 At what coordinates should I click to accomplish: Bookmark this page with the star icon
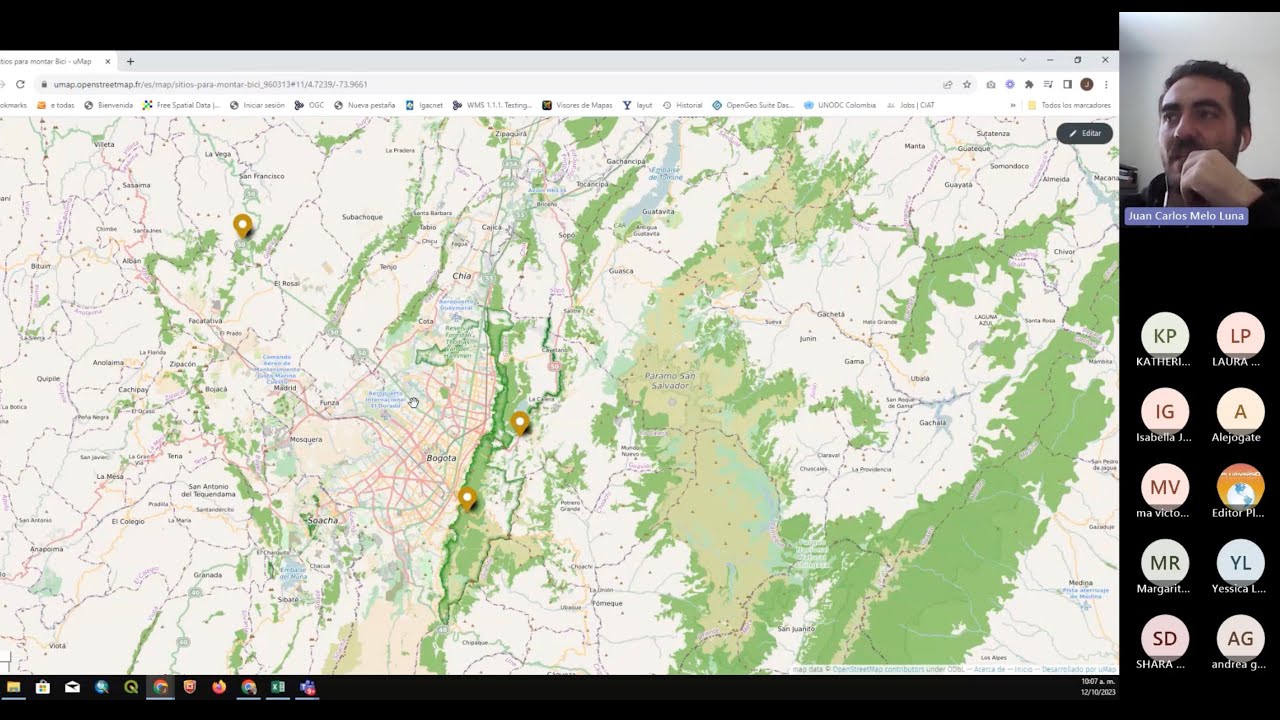(x=966, y=85)
